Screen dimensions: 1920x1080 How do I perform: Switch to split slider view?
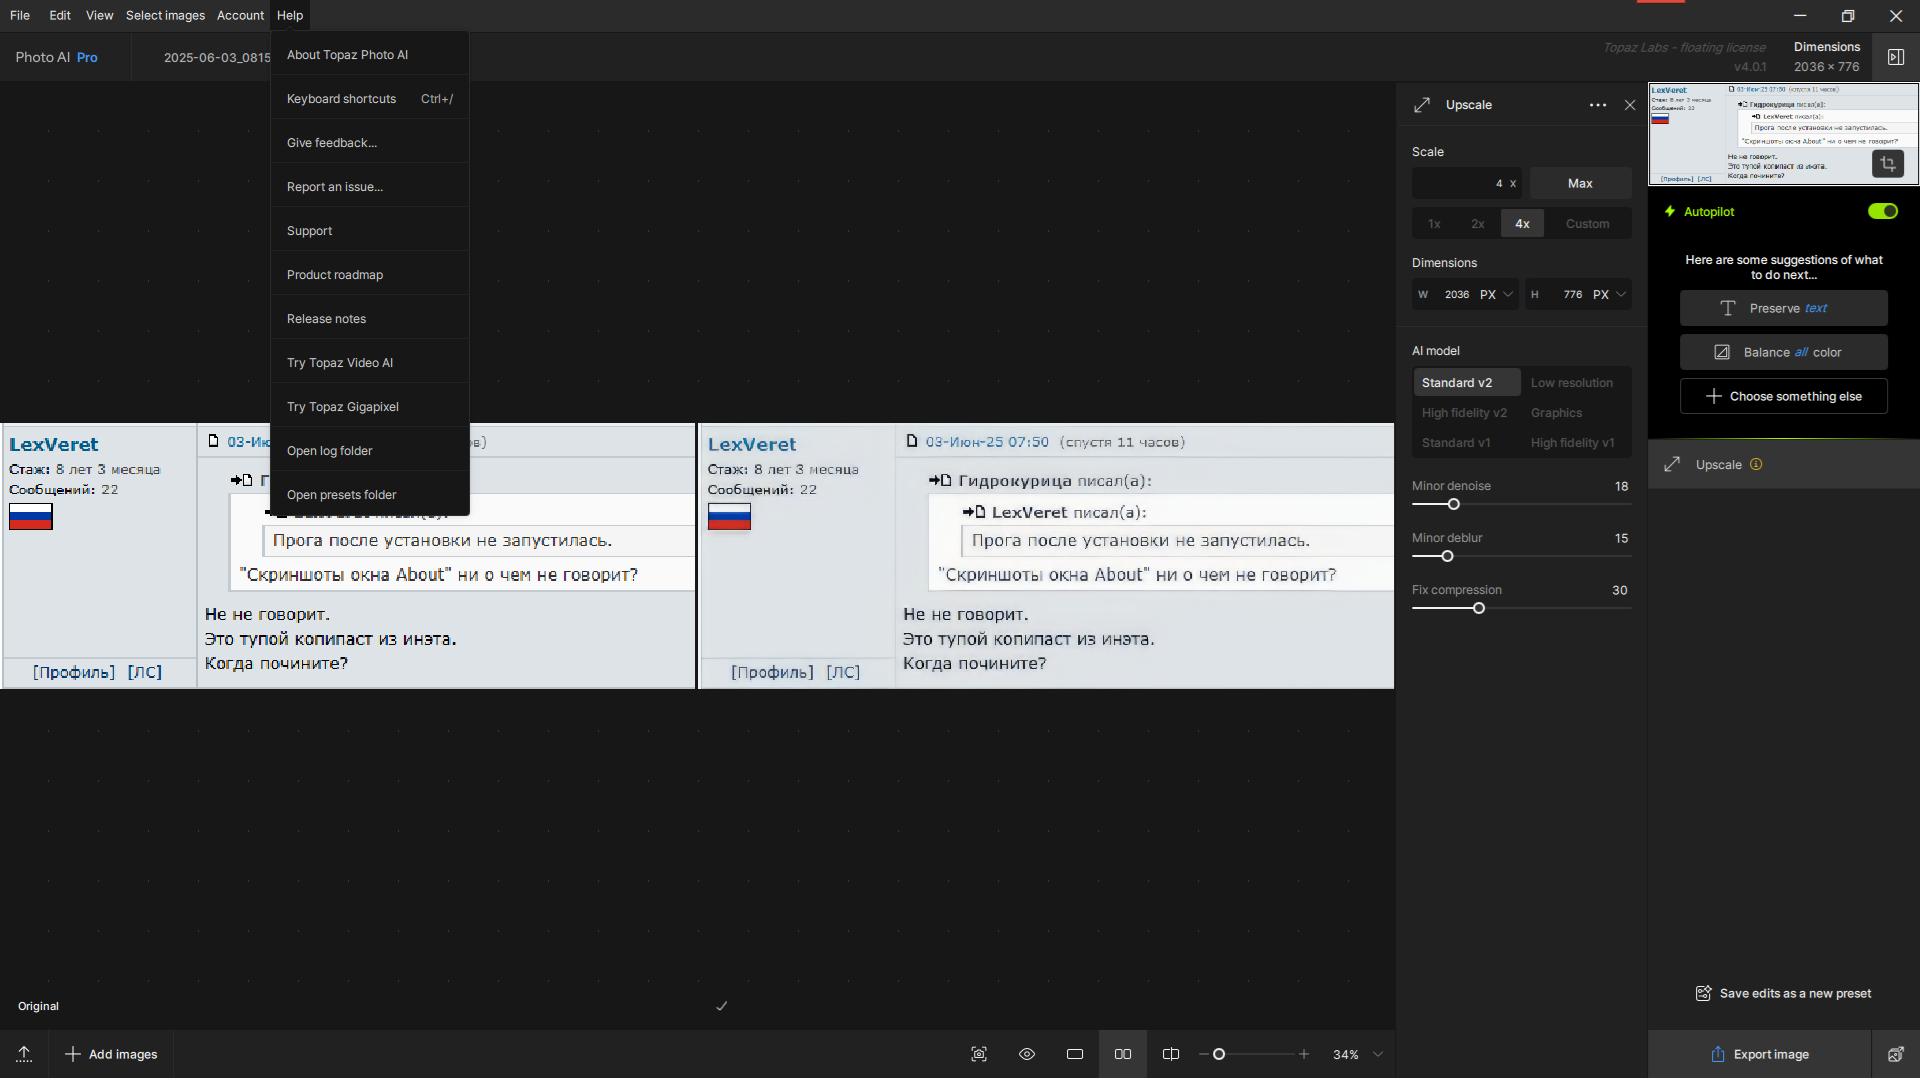pos(1171,1054)
